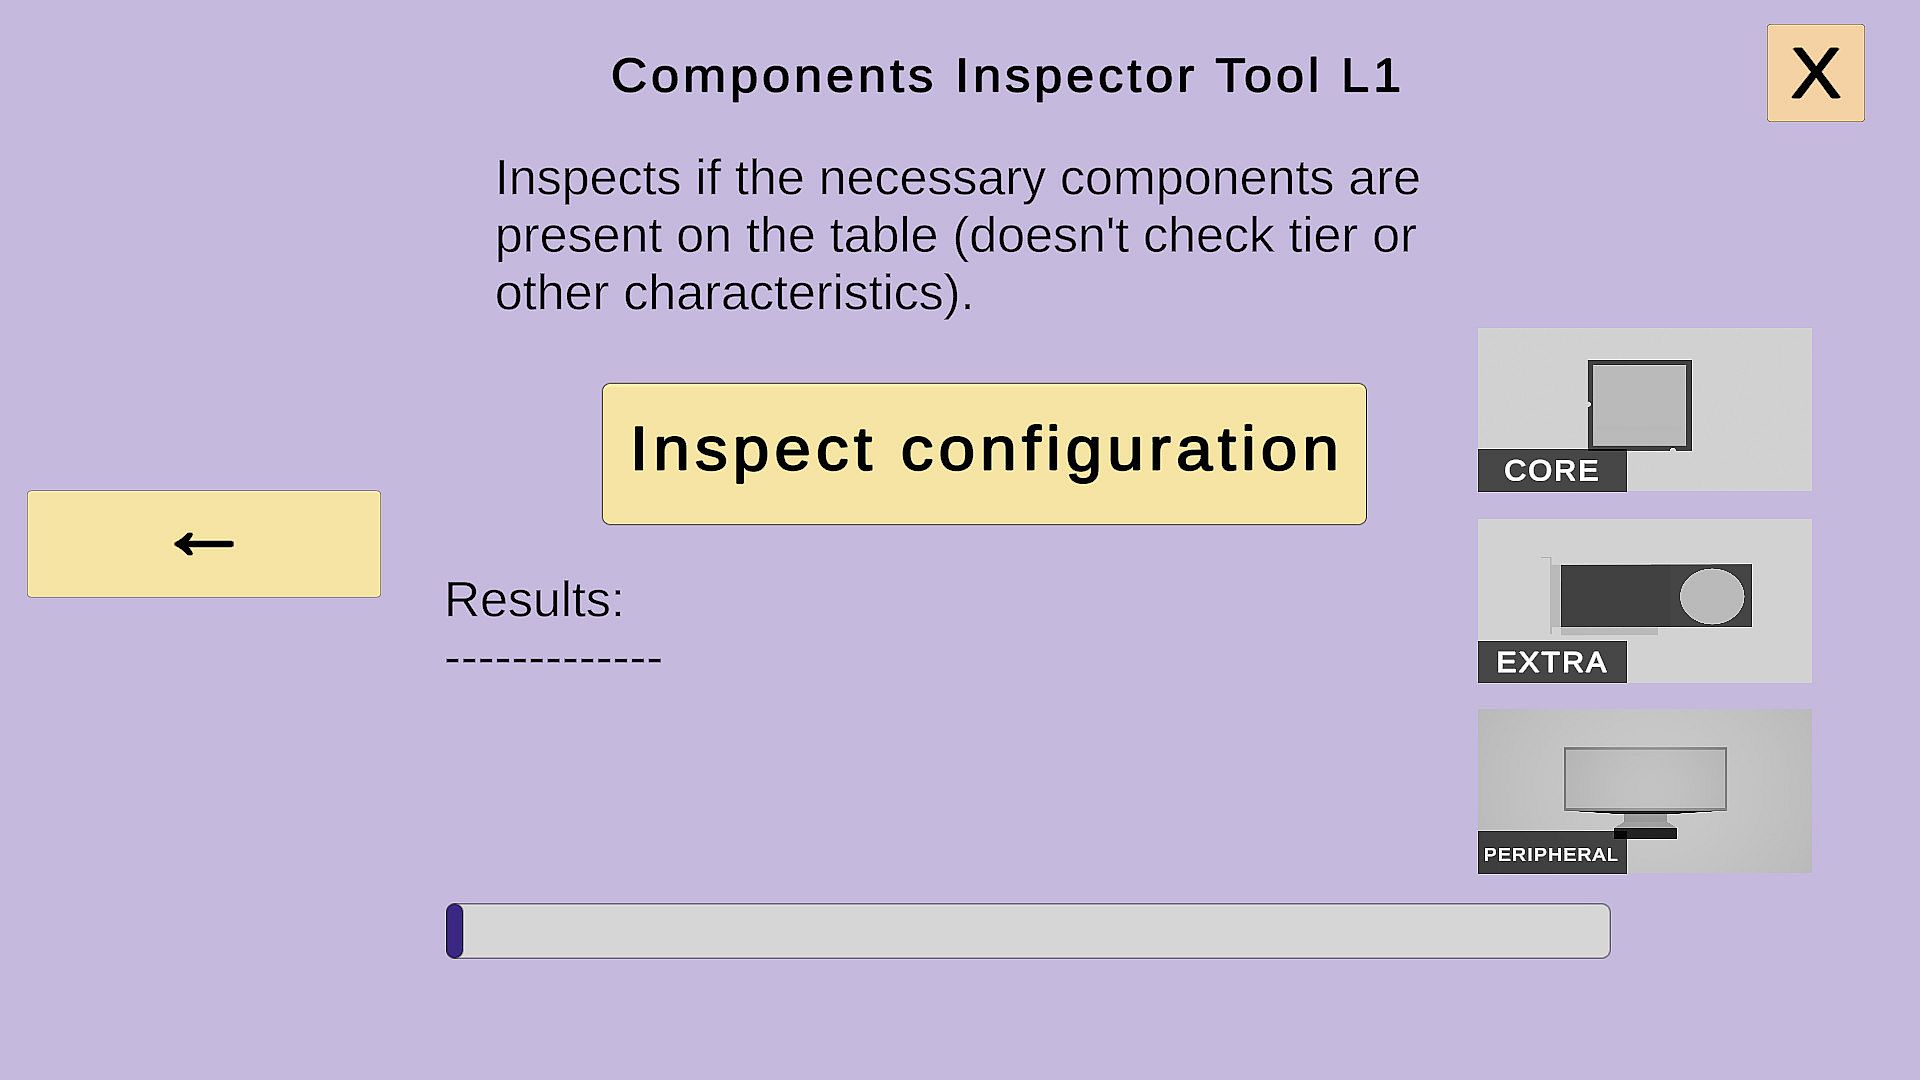Click the middle of the grey progress bar
The width and height of the screenshot is (1920, 1080).
click(1028, 931)
